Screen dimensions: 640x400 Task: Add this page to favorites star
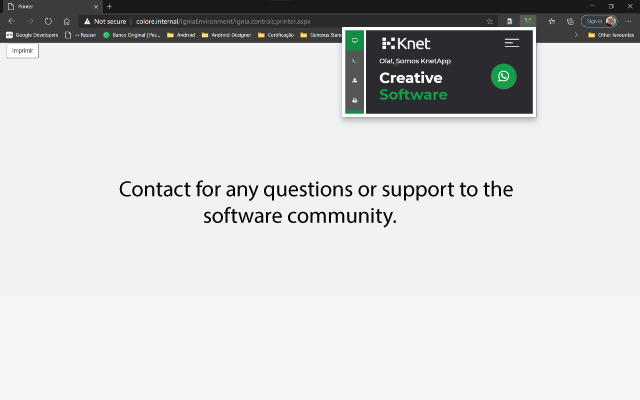pos(489,21)
